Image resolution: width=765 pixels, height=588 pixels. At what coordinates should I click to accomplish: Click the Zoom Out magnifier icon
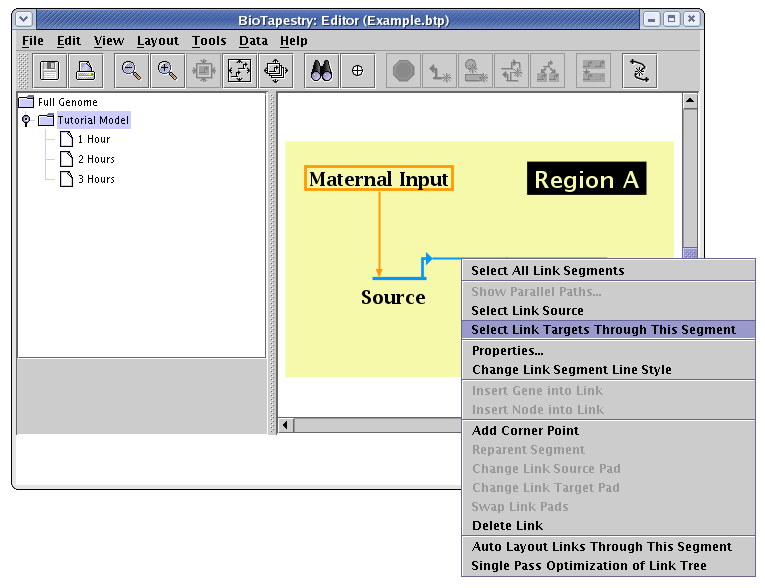[130, 71]
